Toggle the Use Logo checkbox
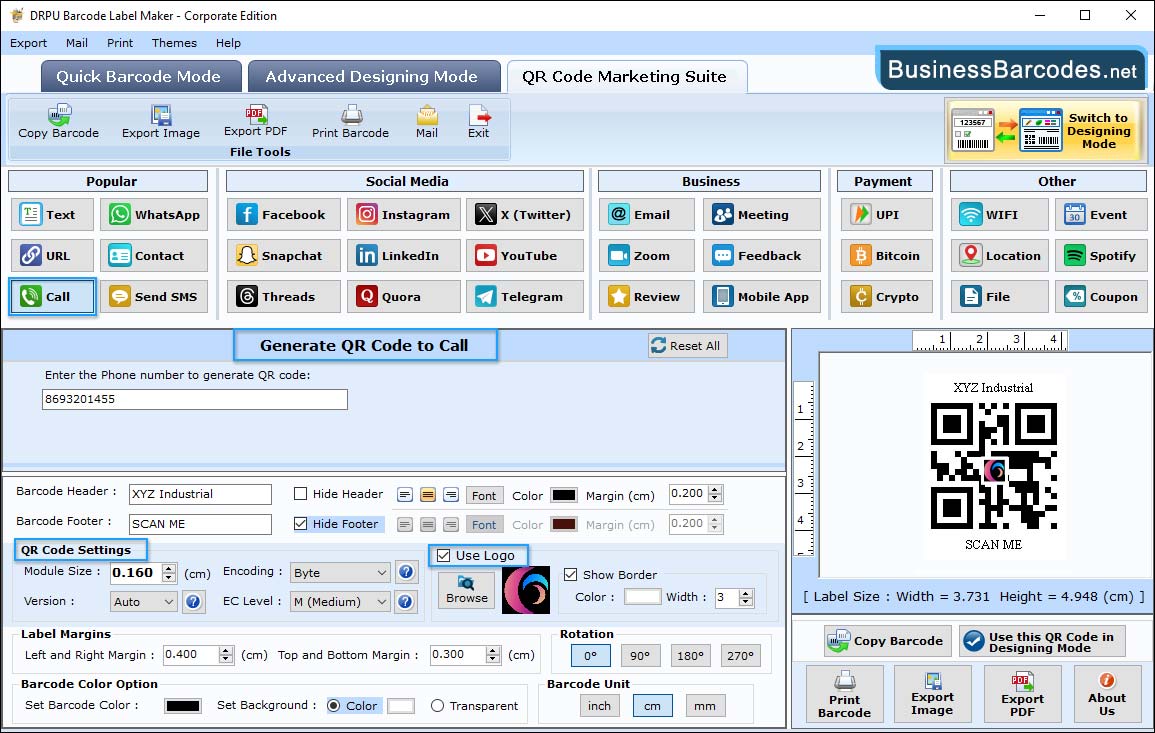The height and width of the screenshot is (733, 1155). pyautogui.click(x=443, y=555)
